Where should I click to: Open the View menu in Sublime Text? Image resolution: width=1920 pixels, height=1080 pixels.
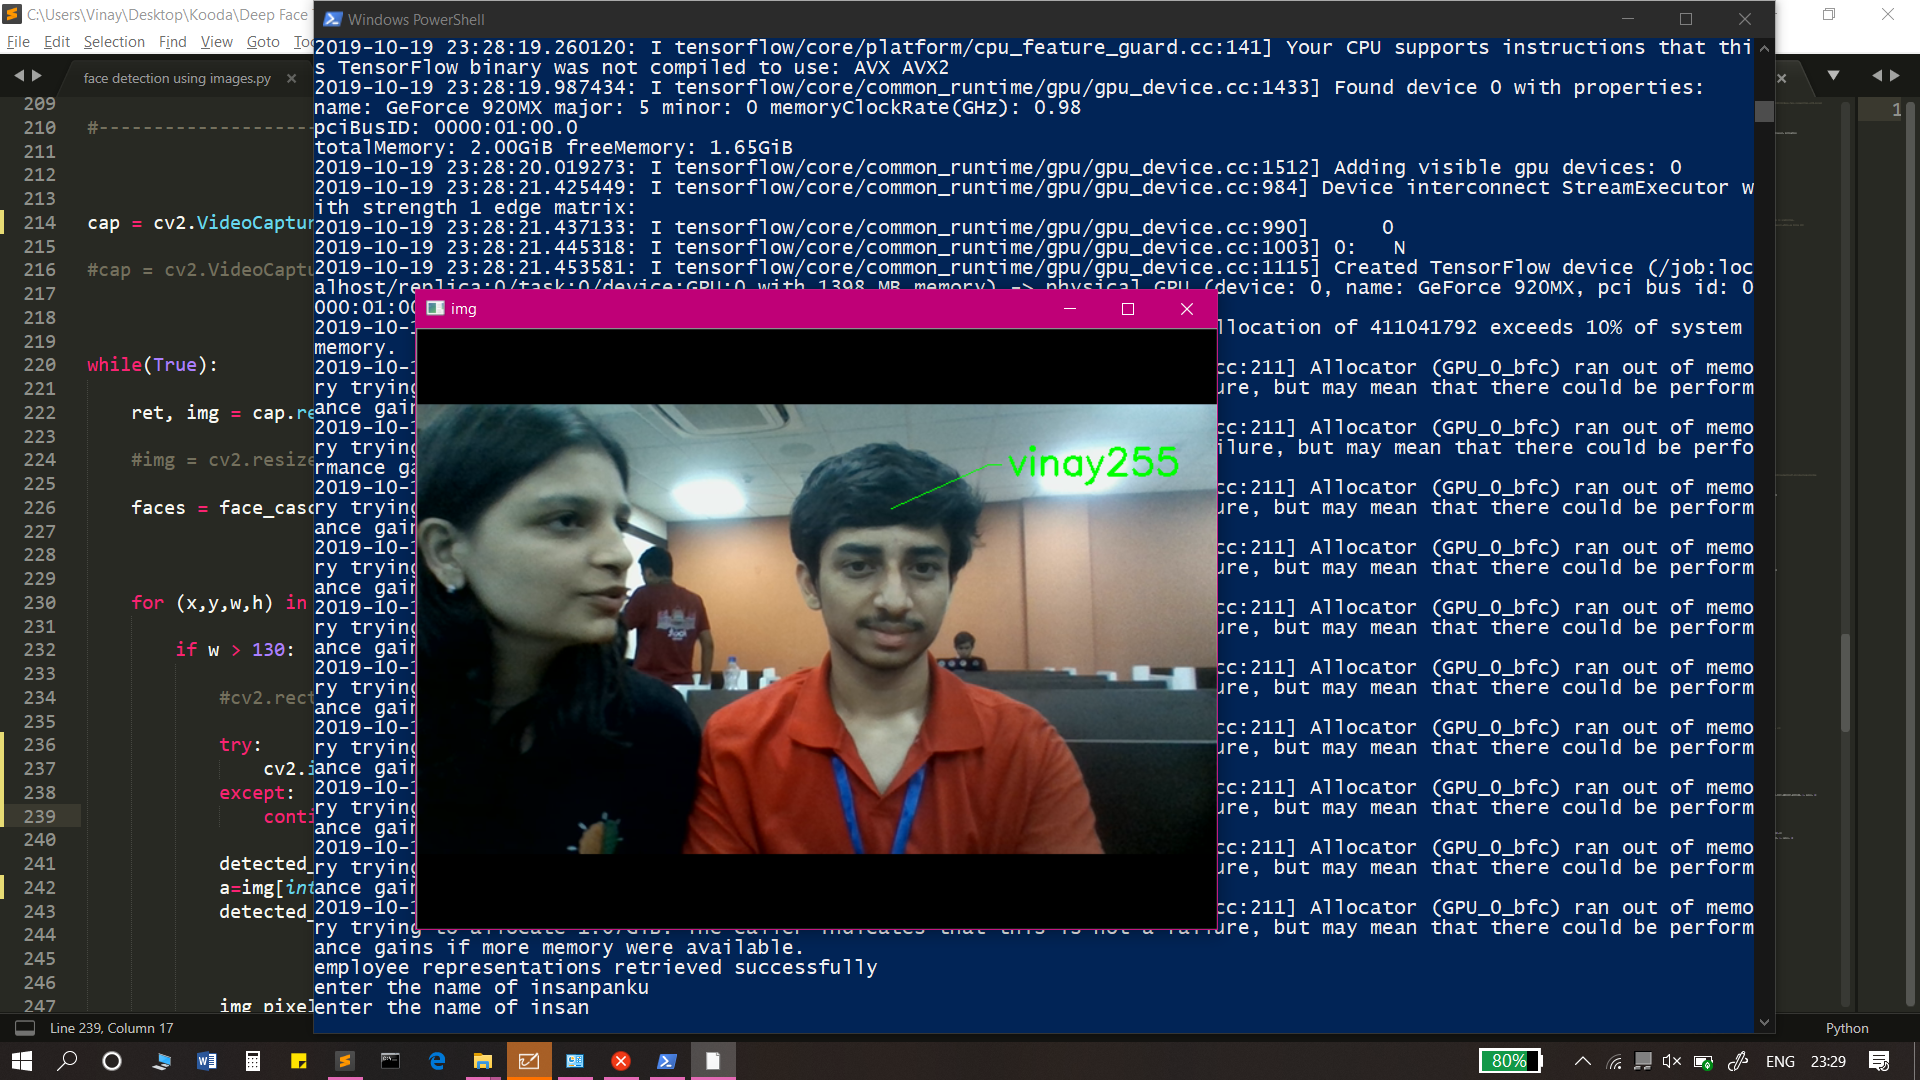[216, 42]
